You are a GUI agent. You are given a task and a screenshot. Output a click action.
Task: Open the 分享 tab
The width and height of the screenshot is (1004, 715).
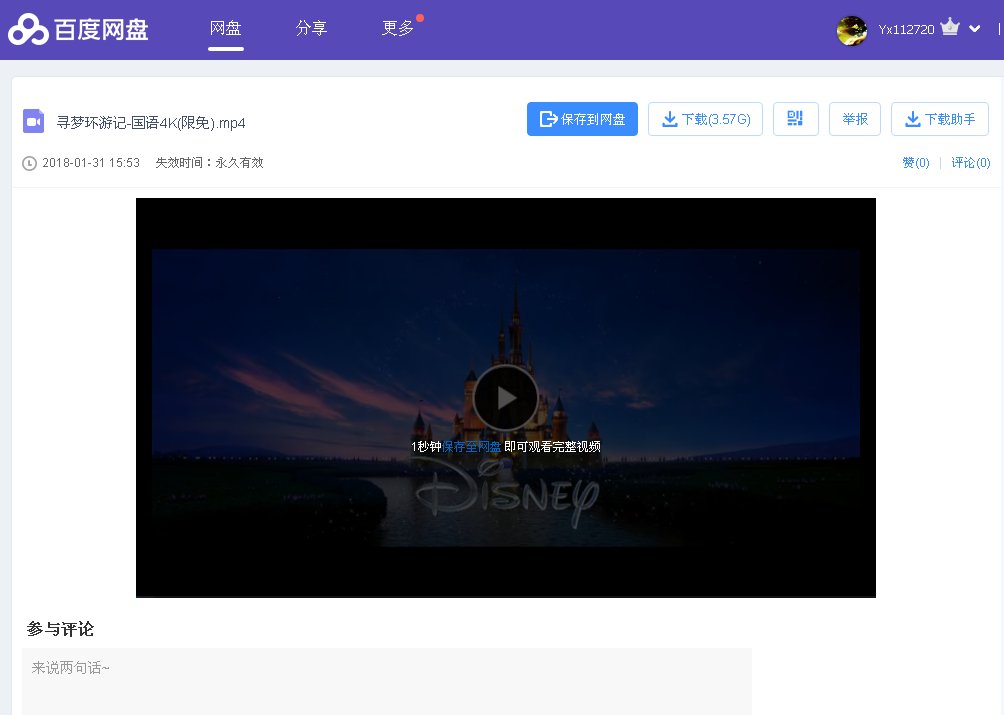tap(311, 29)
